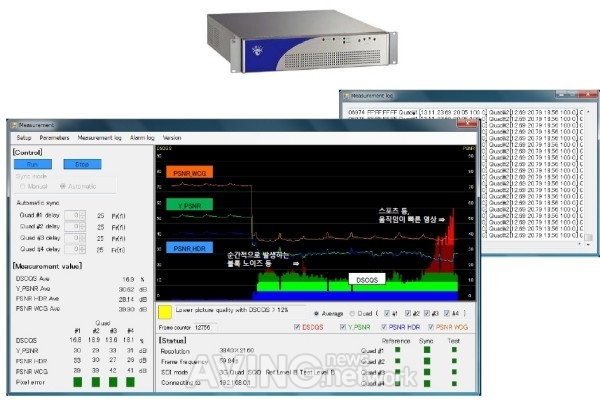Click Pixel error indicator for quad #1

[x=78, y=382]
